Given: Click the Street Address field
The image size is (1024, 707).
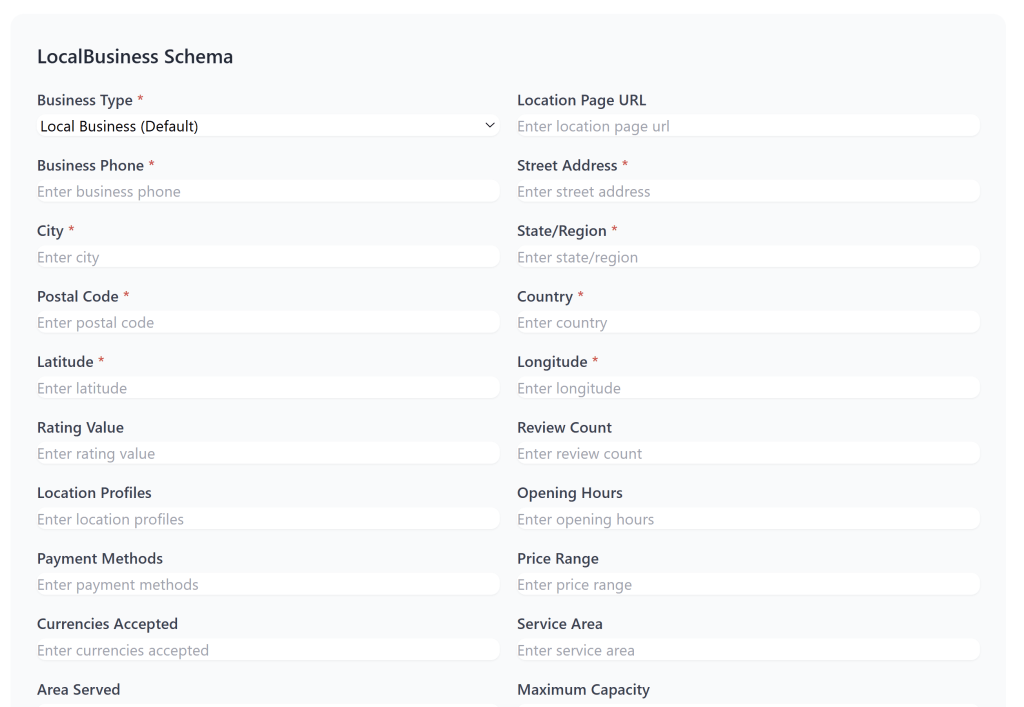Looking at the screenshot, I should point(747,192).
